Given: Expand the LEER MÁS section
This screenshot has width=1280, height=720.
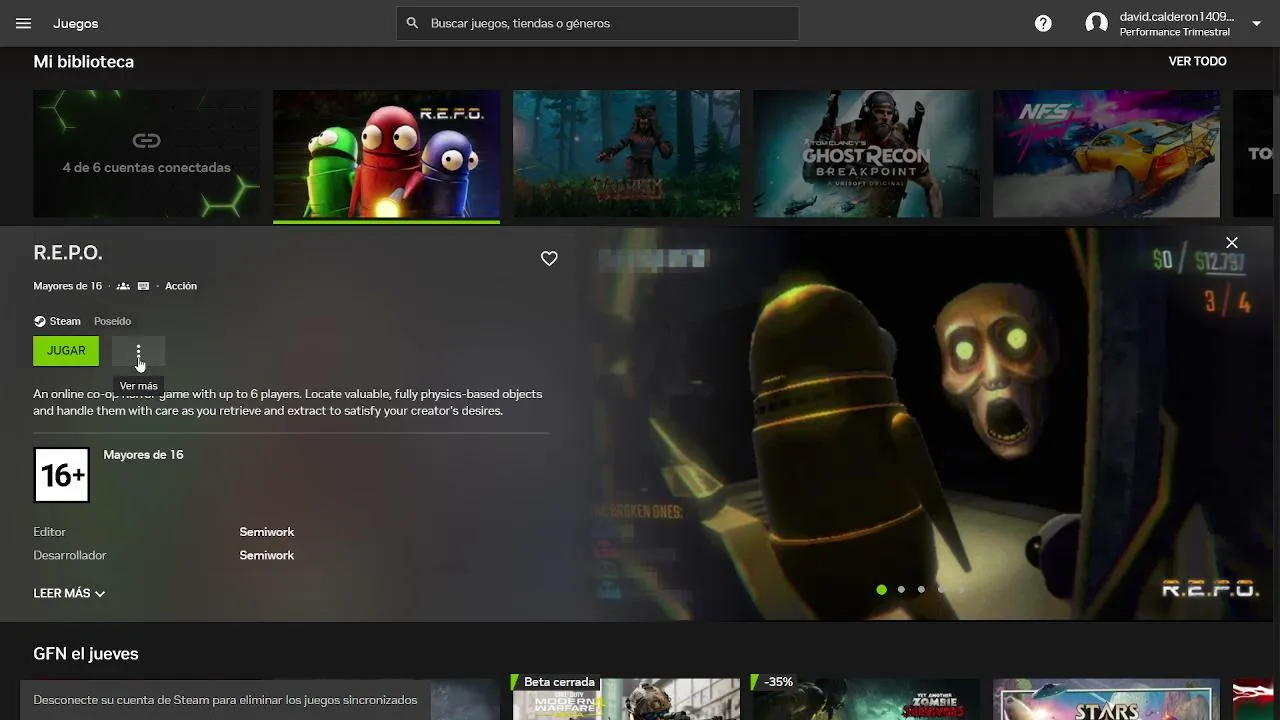Looking at the screenshot, I should pos(69,593).
